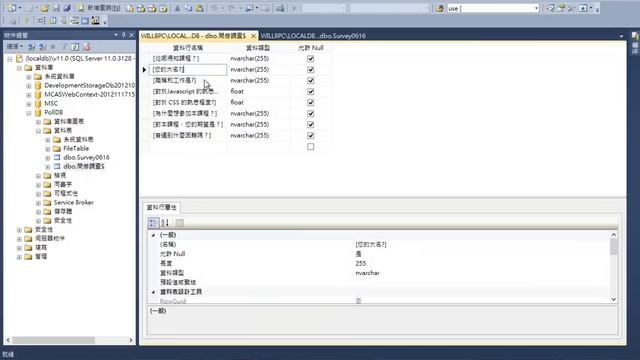The width and height of the screenshot is (640, 360).
Task: Select dbo.Survey0616 in Object Explorer tree
Action: click(86, 158)
